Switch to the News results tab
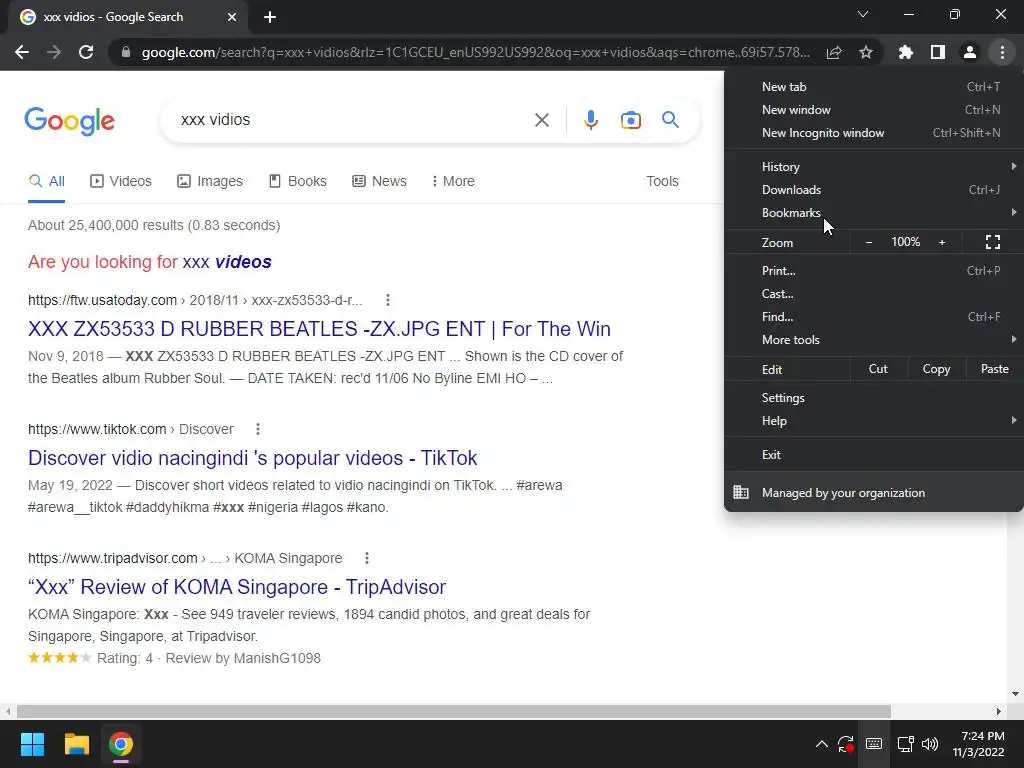This screenshot has height=768, width=1024. pos(379,181)
